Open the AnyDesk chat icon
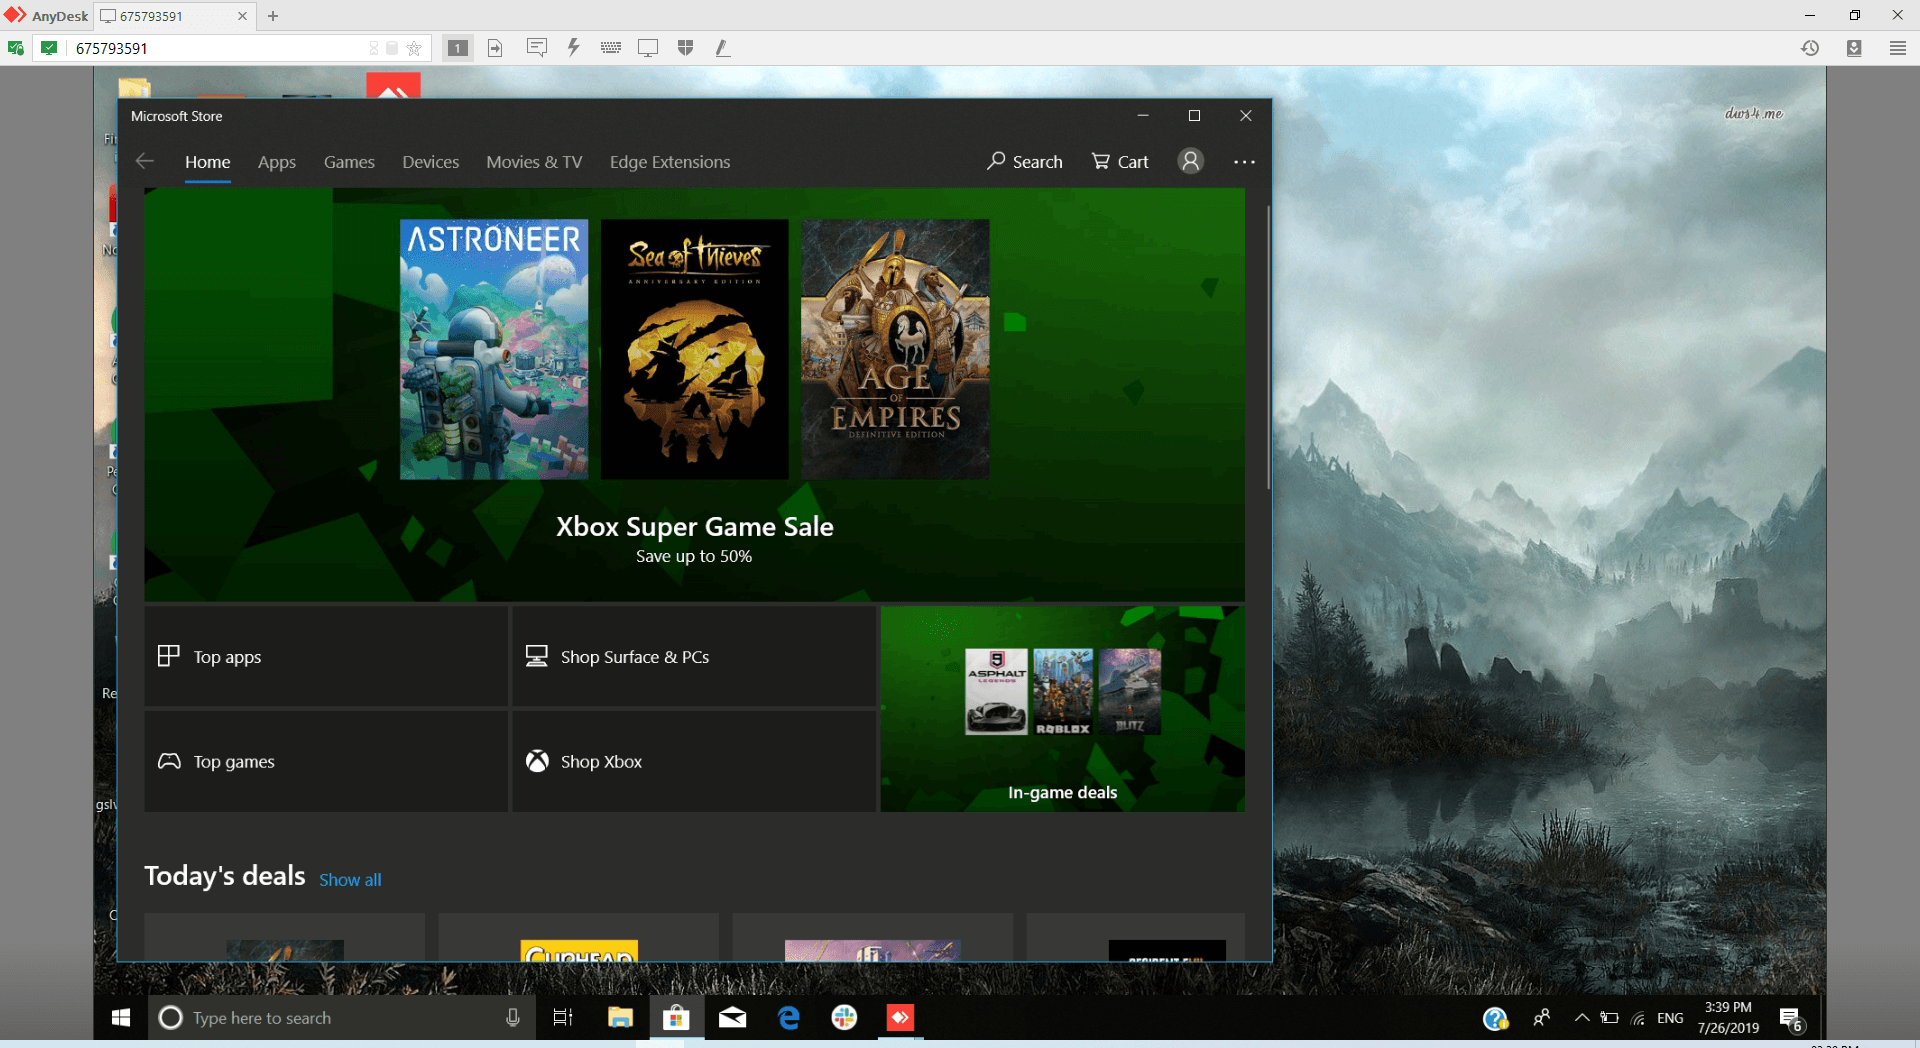1920x1048 pixels. coord(537,48)
